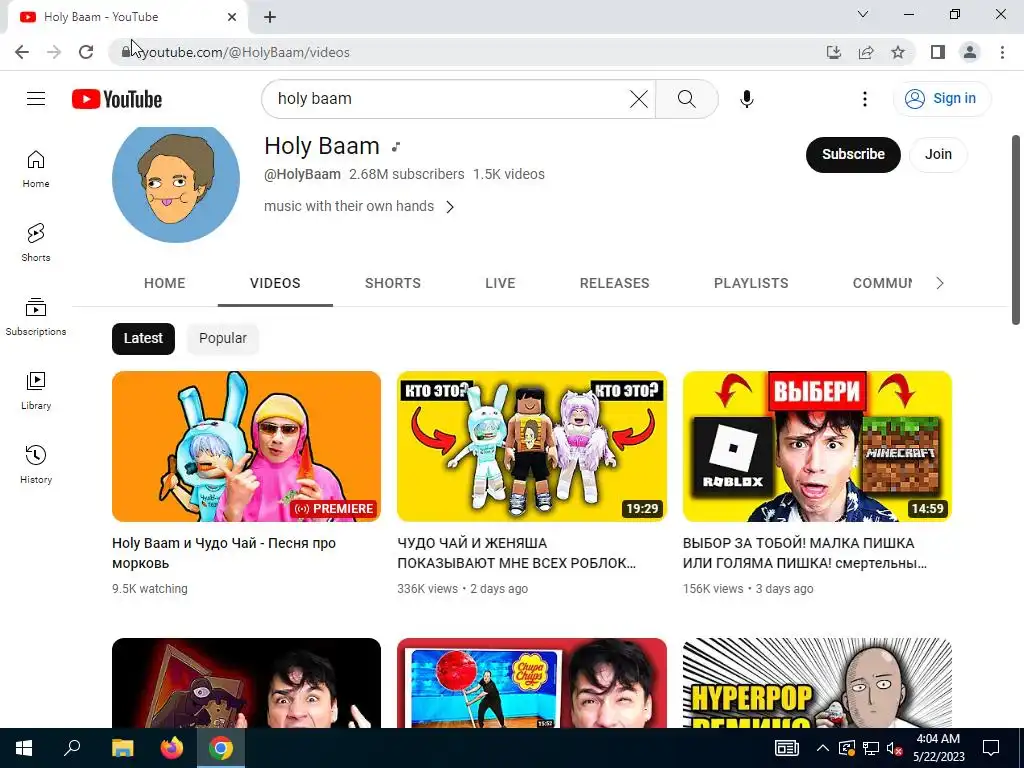
Task: Select the Latest filter chip
Action: (x=143, y=338)
